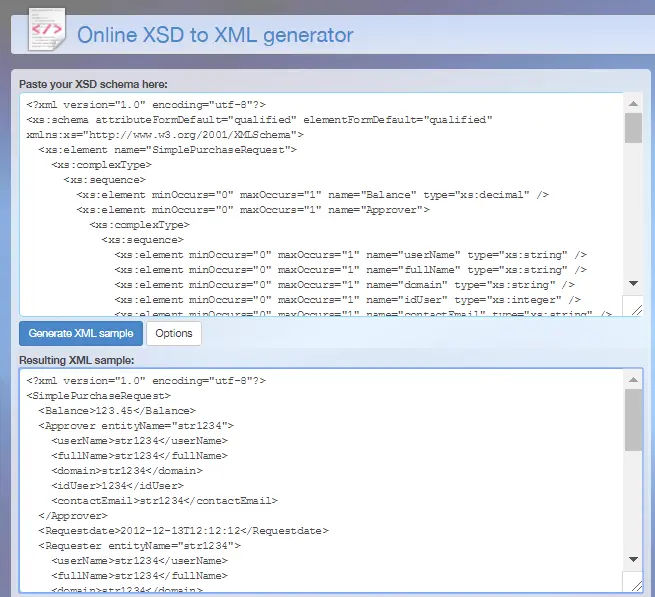Click the SimplePurchaseRequest element line in schema
The height and width of the screenshot is (597, 655).
coord(168,150)
